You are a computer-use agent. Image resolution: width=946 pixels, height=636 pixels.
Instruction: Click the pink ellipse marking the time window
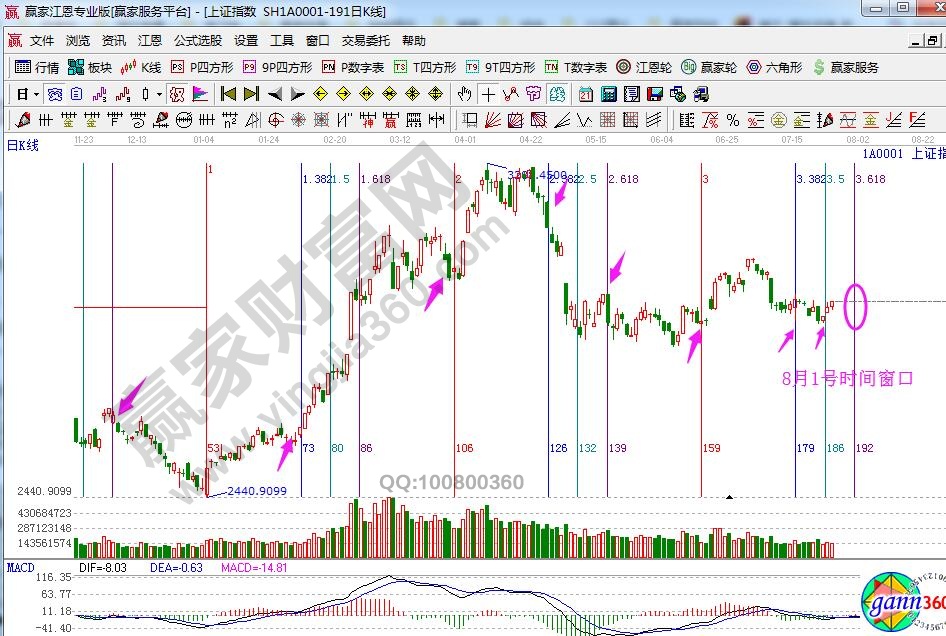(855, 306)
